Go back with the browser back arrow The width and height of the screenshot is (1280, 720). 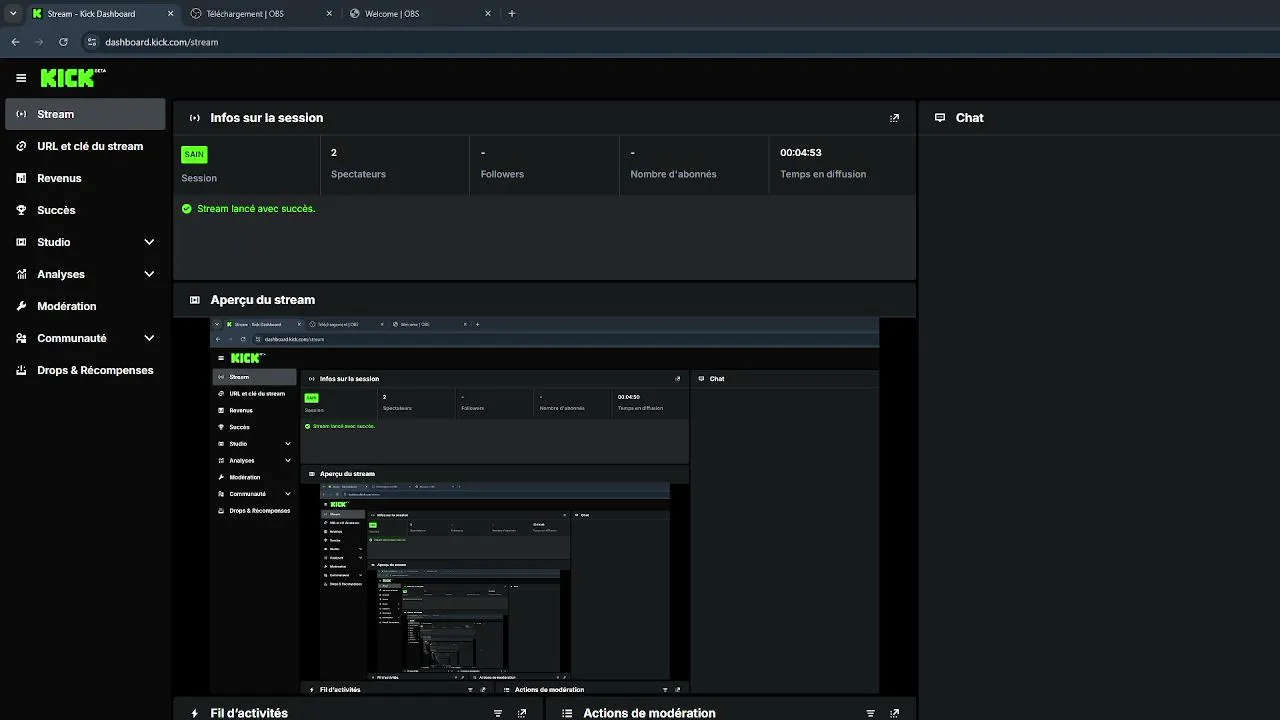click(15, 42)
